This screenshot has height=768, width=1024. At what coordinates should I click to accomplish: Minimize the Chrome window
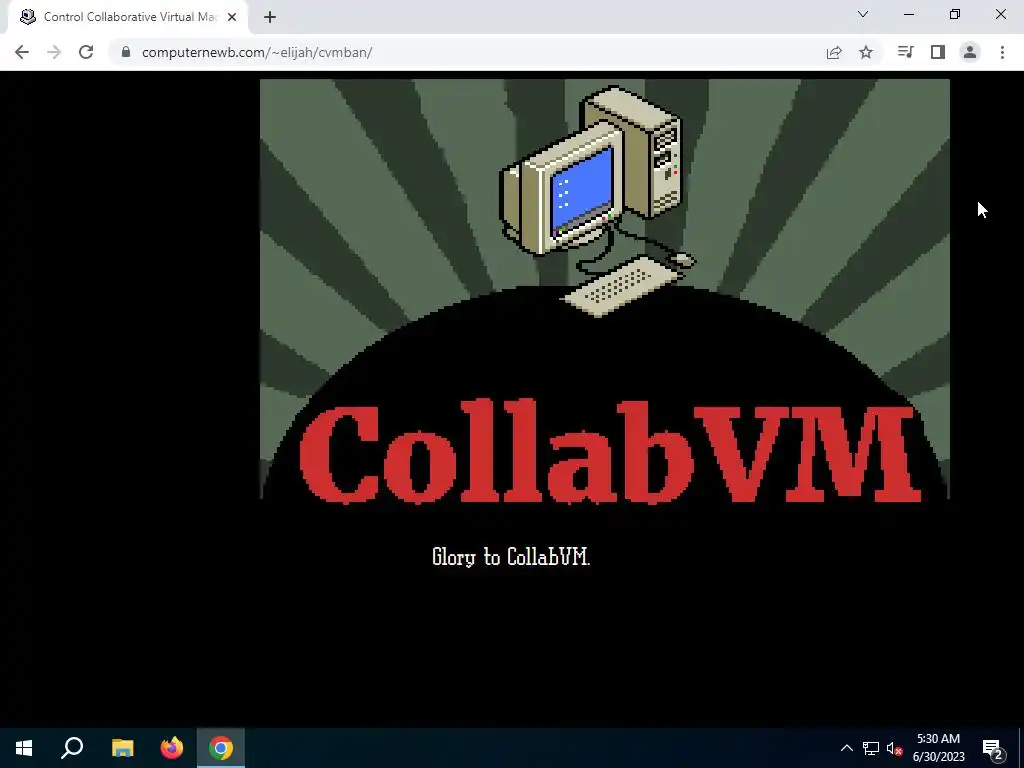coord(908,14)
